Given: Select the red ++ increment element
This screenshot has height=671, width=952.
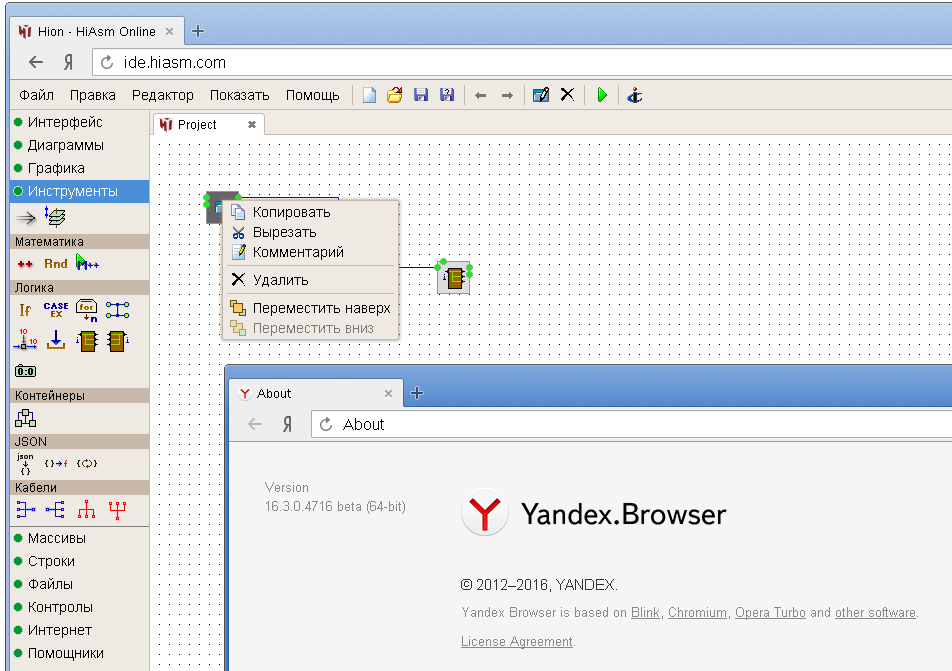Looking at the screenshot, I should [25, 264].
